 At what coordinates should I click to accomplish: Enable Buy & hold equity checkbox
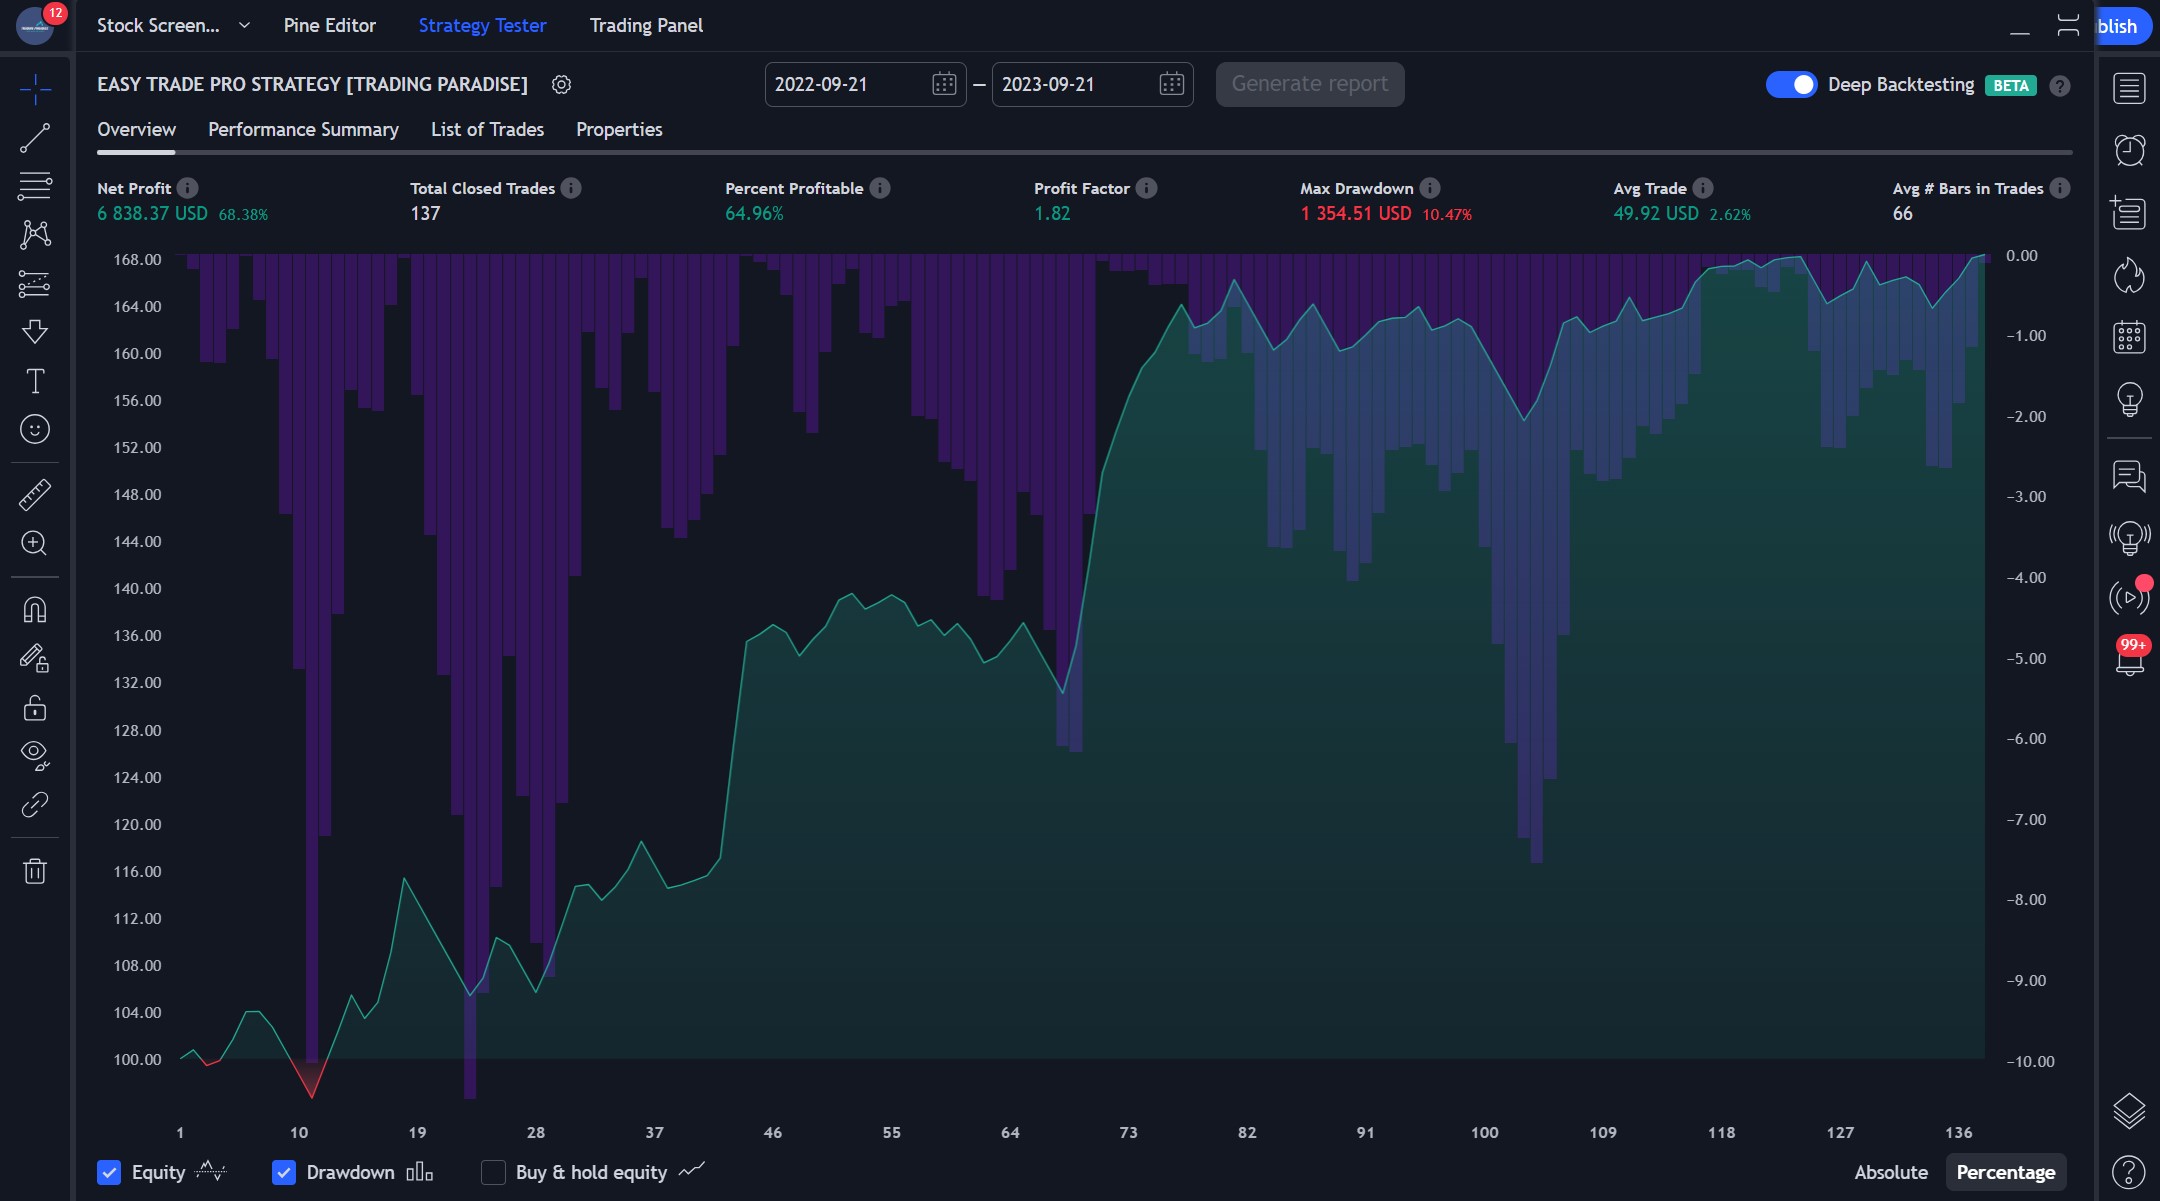pos(493,1172)
